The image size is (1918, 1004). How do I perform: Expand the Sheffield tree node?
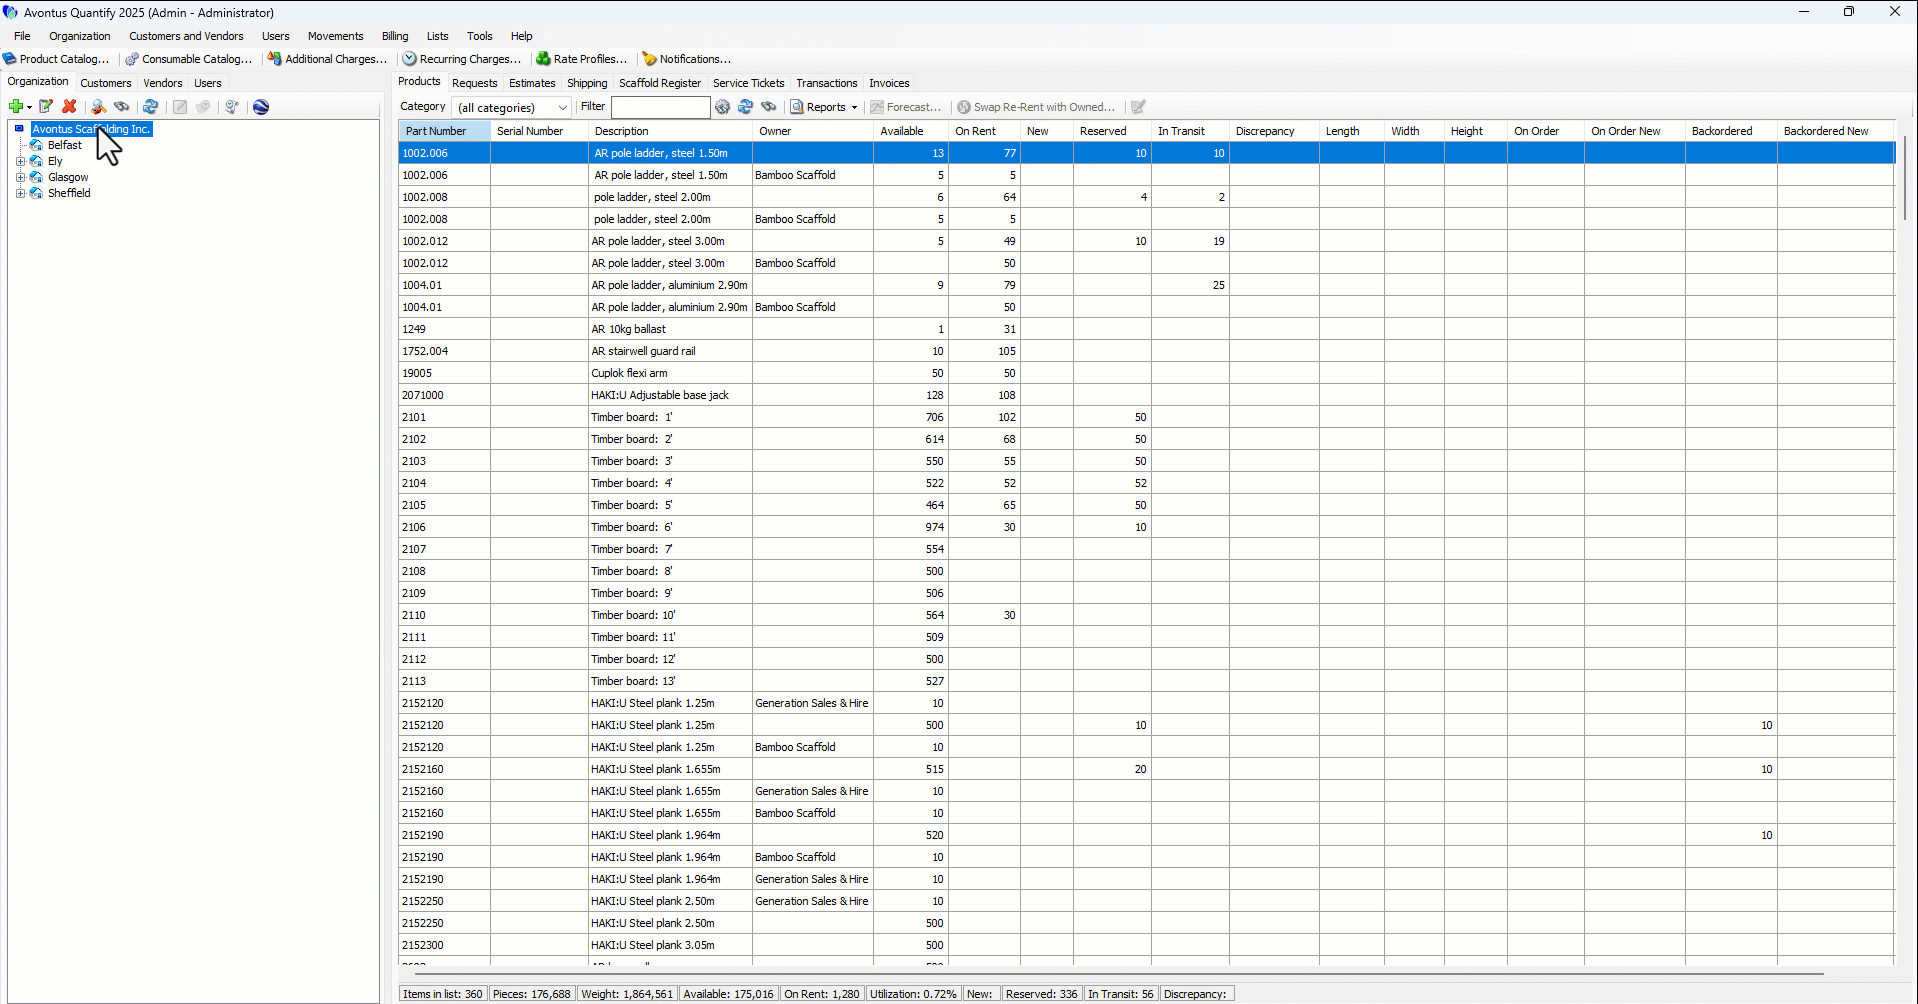coord(20,193)
